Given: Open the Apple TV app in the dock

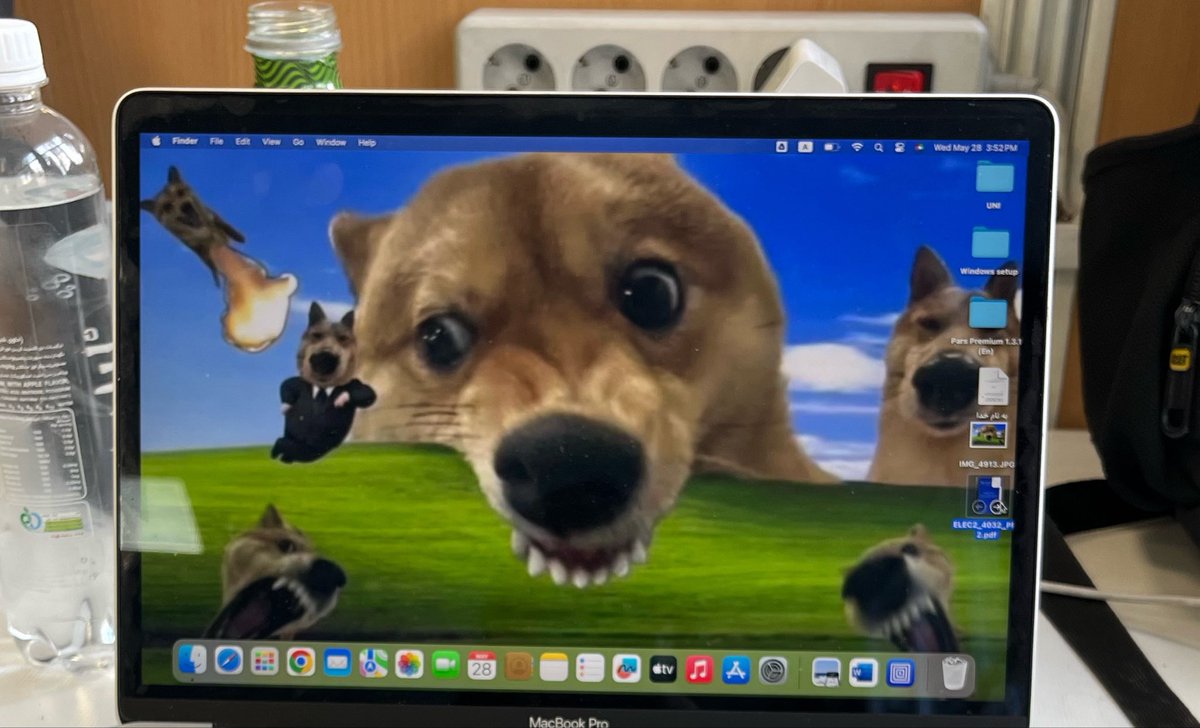Looking at the screenshot, I should pos(663,669).
